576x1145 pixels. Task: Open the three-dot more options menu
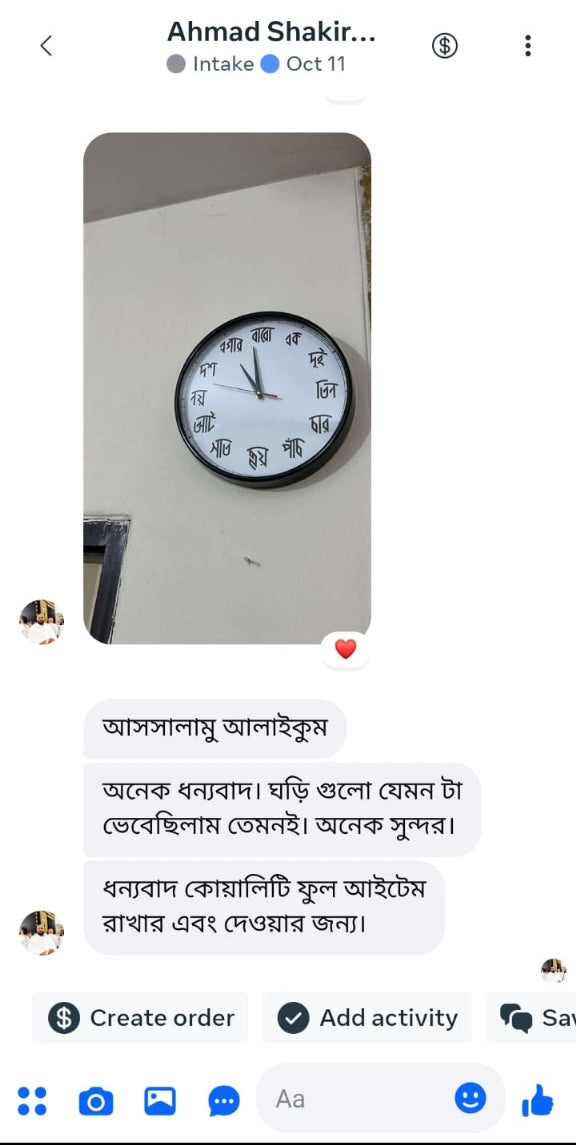[528, 45]
